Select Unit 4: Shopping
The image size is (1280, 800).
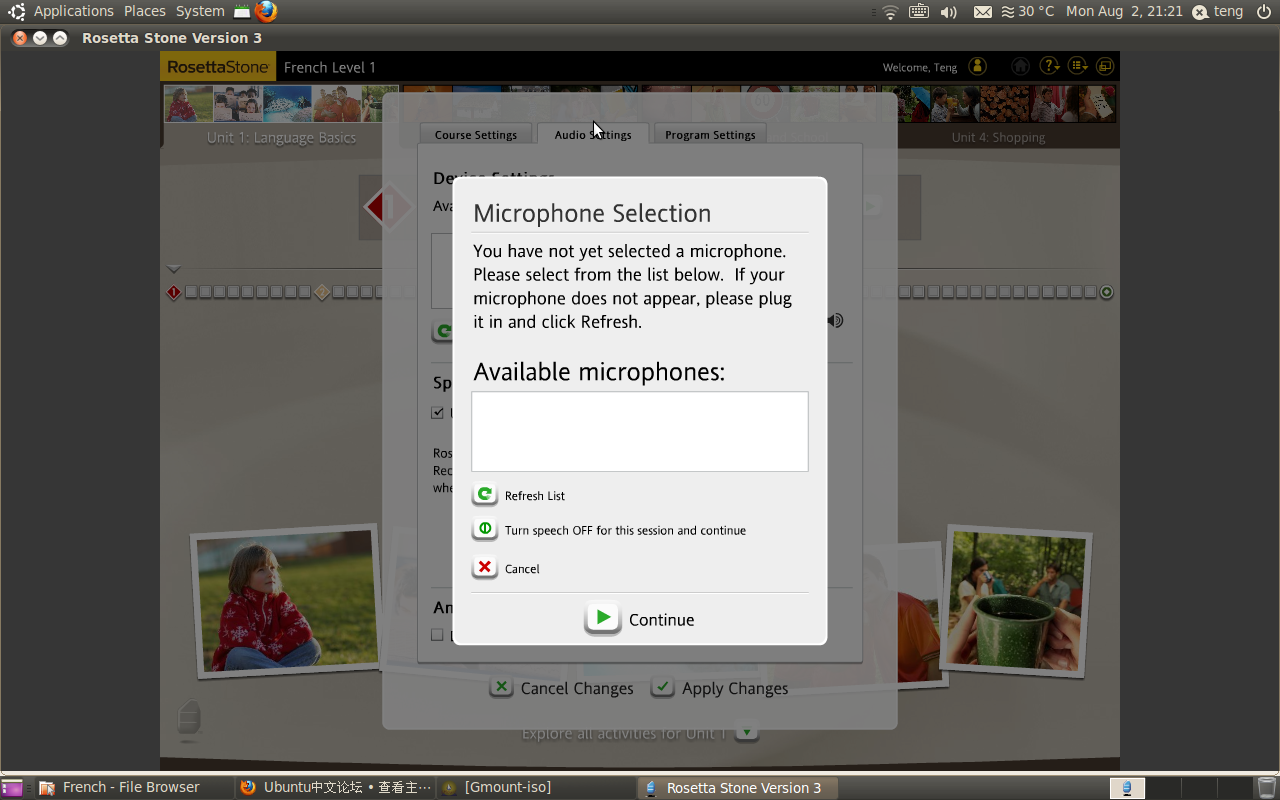point(998,138)
